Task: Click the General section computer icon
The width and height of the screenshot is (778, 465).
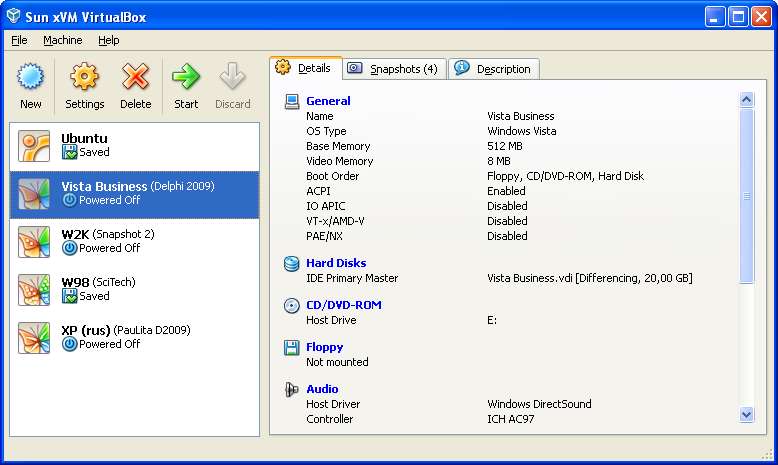Action: (292, 101)
